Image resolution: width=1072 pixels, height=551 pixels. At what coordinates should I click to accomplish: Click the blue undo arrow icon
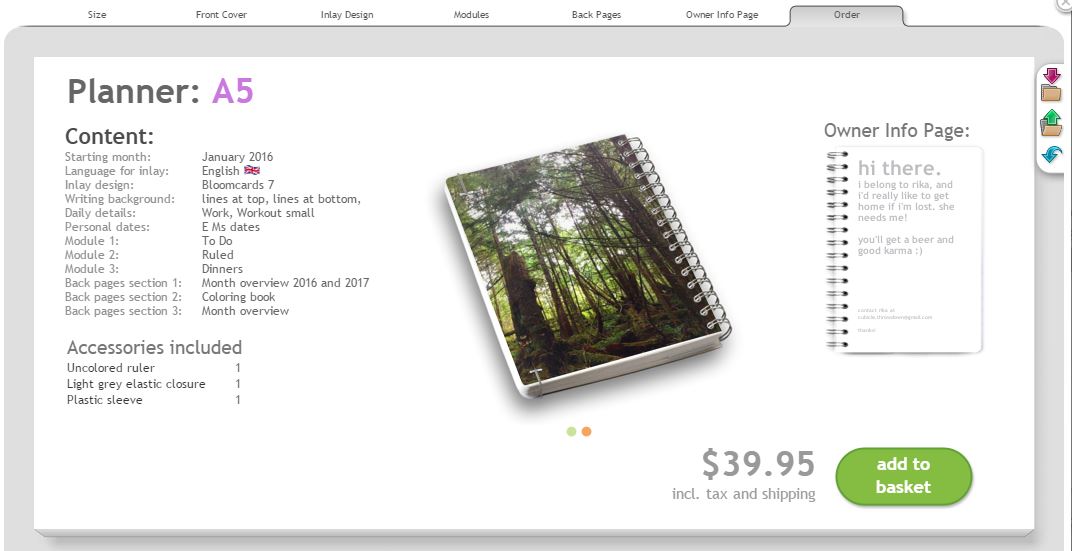[1051, 155]
